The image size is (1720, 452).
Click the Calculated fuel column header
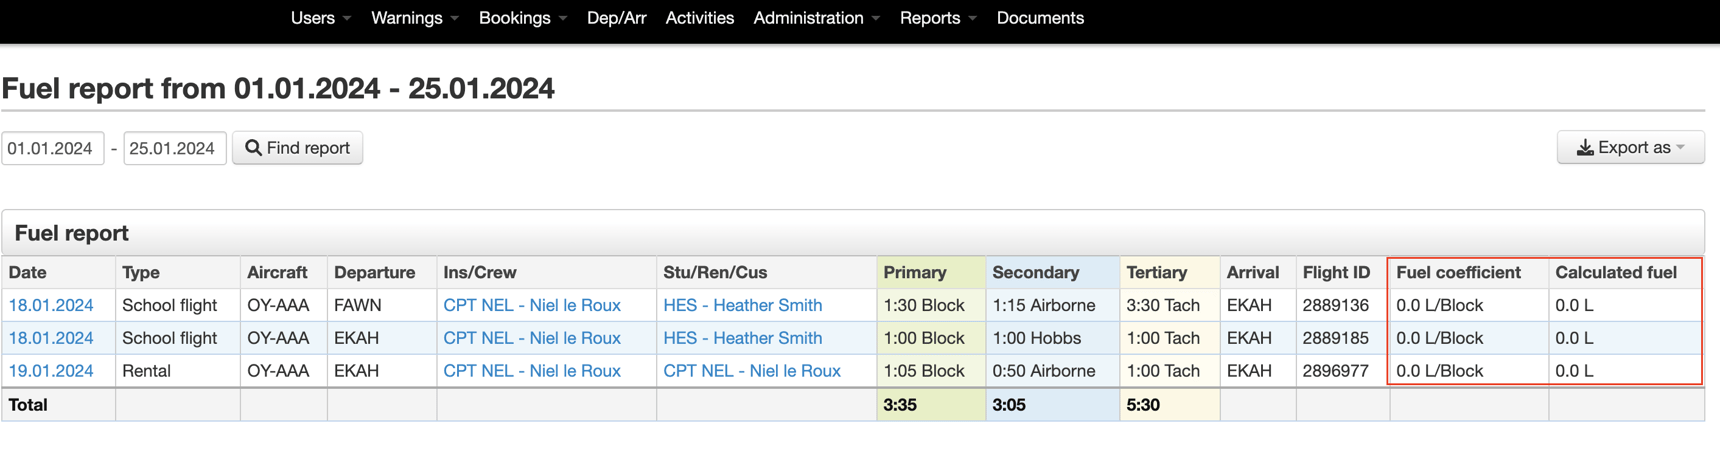(1615, 272)
